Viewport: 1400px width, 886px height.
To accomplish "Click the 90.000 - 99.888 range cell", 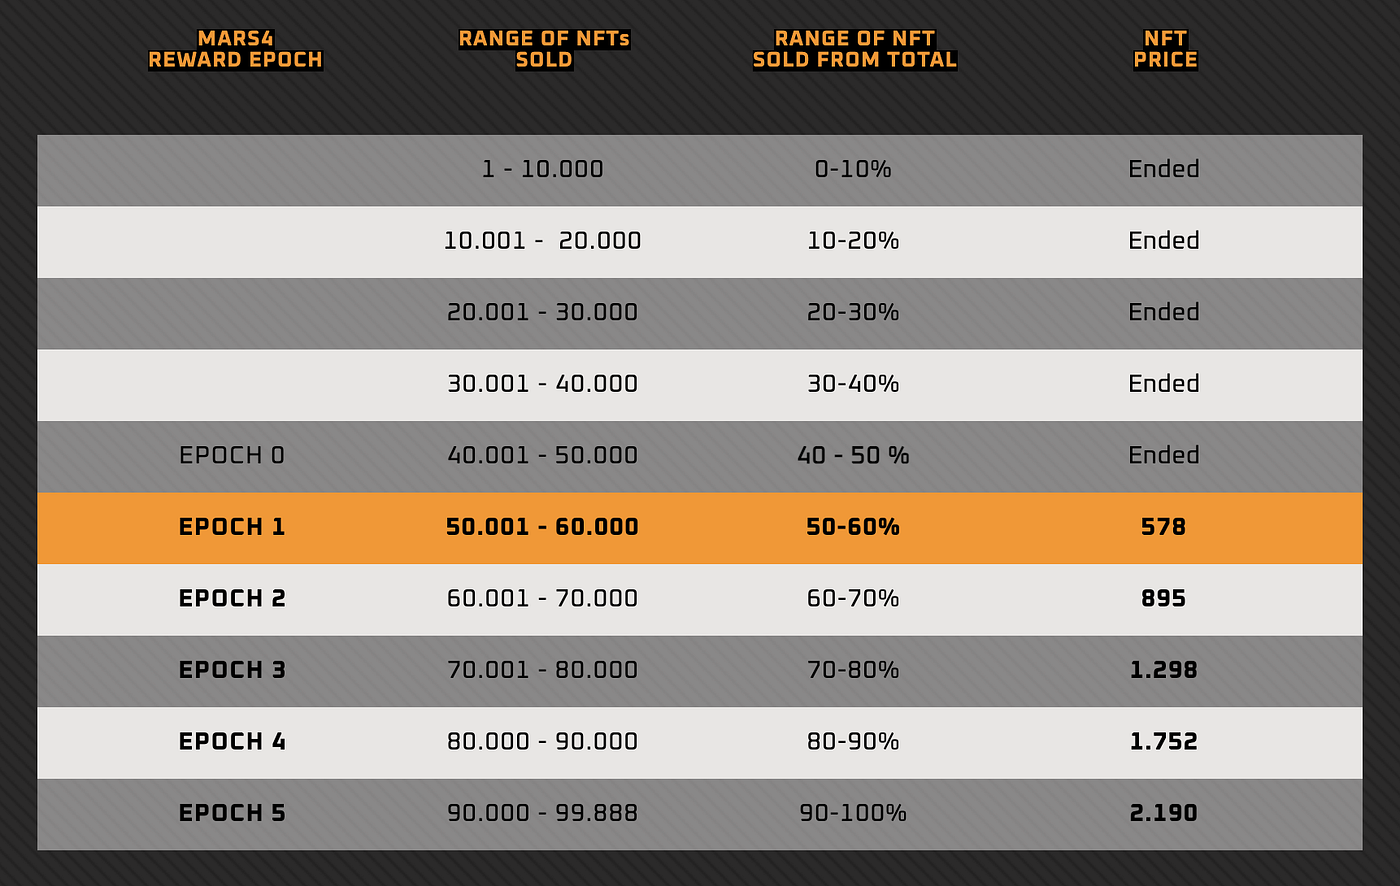I will [542, 814].
